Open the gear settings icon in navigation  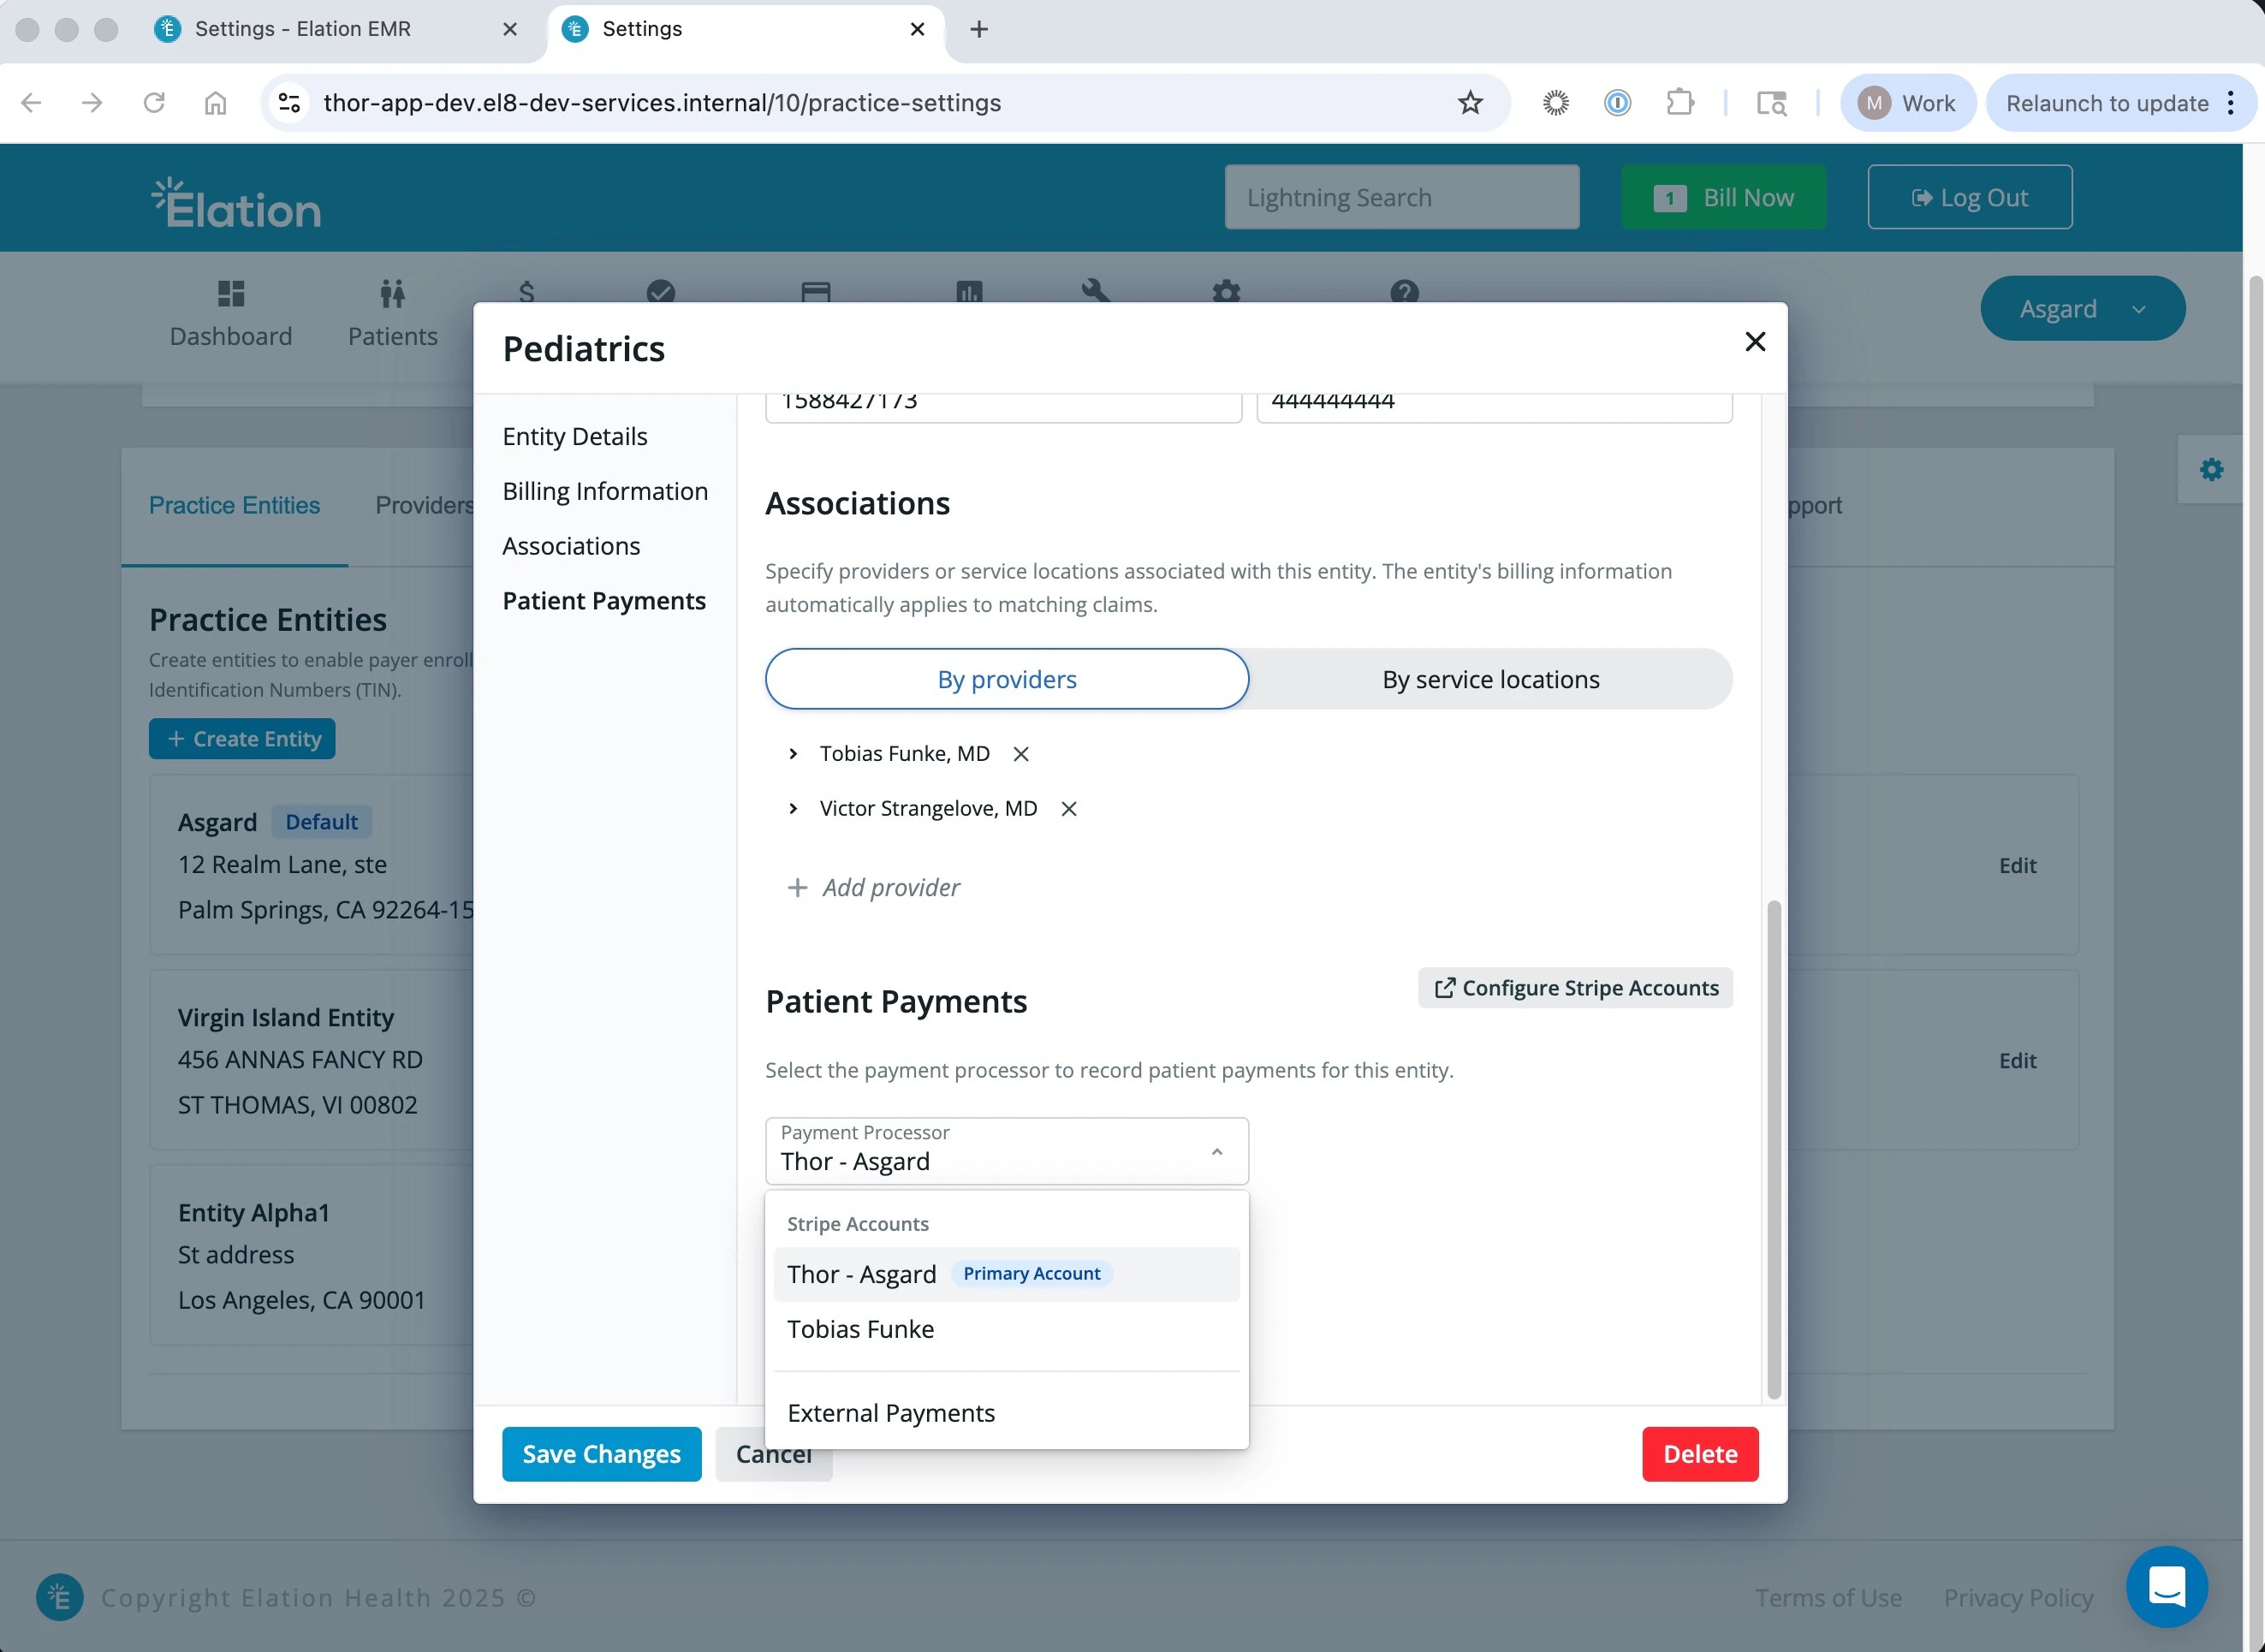point(1225,293)
